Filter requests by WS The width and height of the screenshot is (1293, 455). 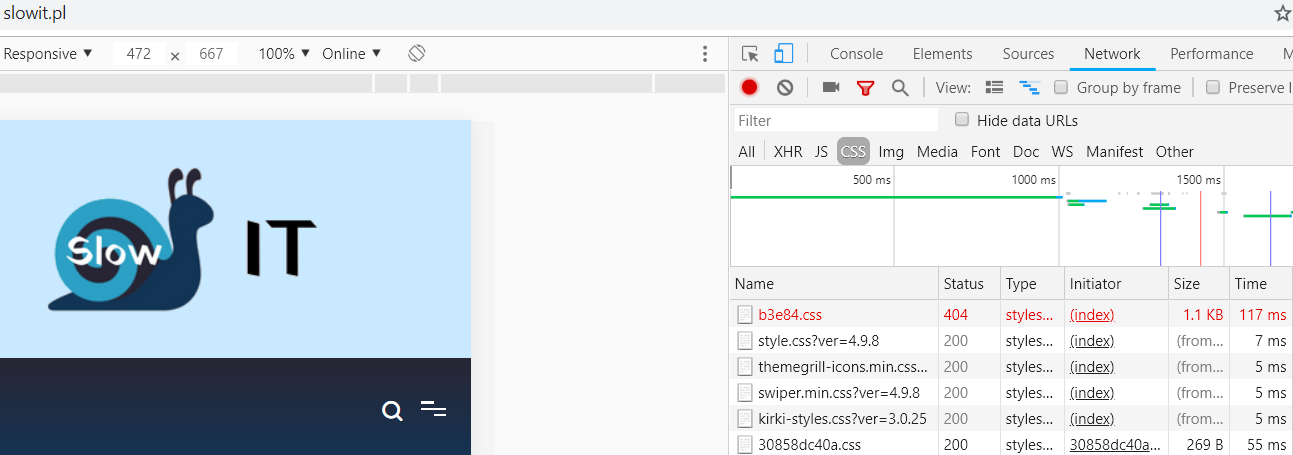click(1062, 152)
